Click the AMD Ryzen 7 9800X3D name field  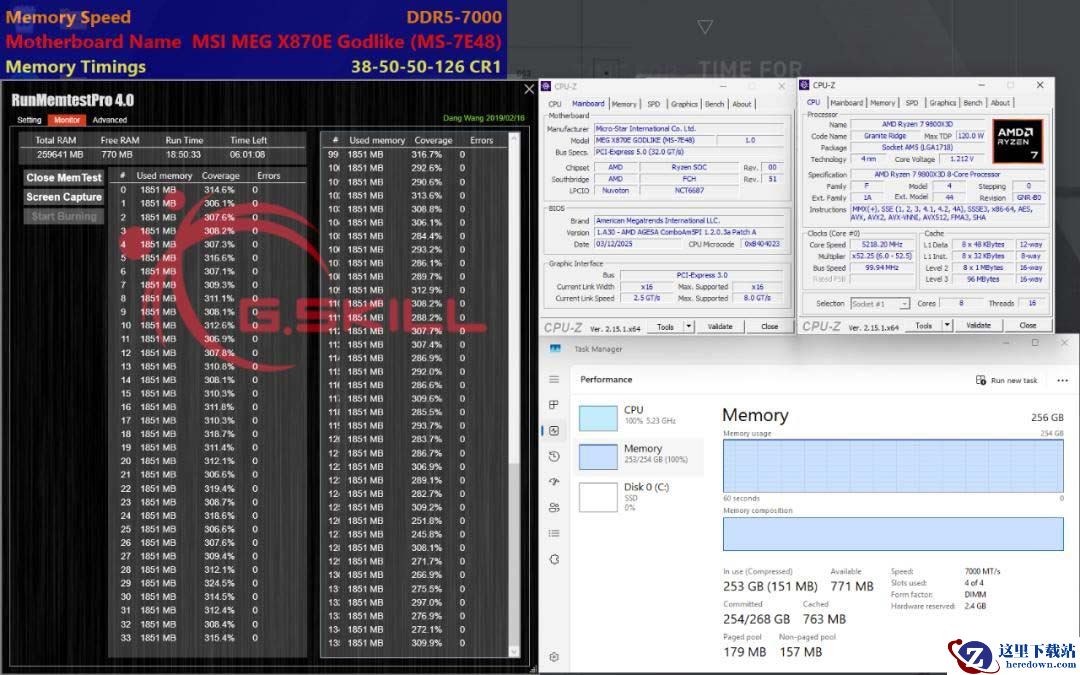pyautogui.click(x=917, y=125)
